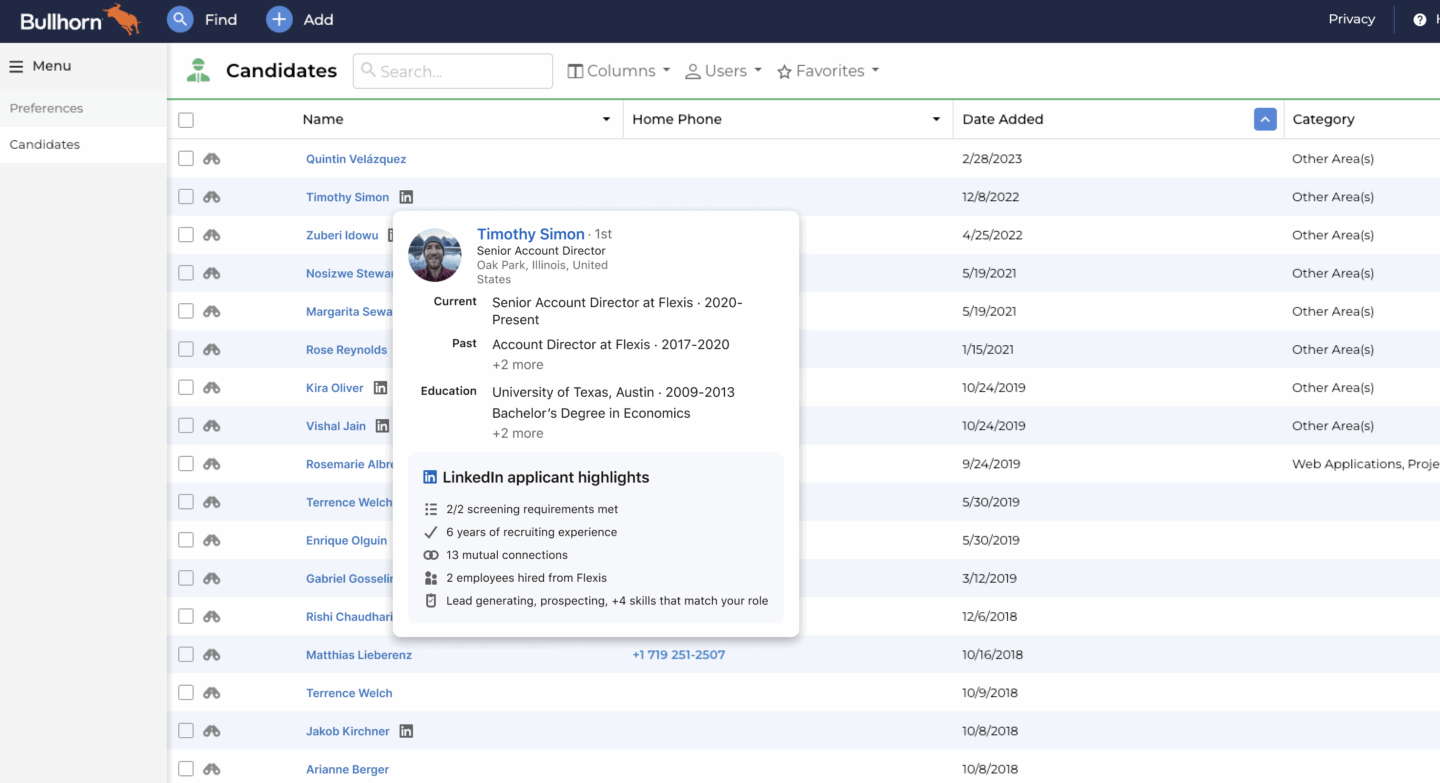The width and height of the screenshot is (1440, 783).
Task: Click the Bullhorn logo
Action: pos(80,19)
